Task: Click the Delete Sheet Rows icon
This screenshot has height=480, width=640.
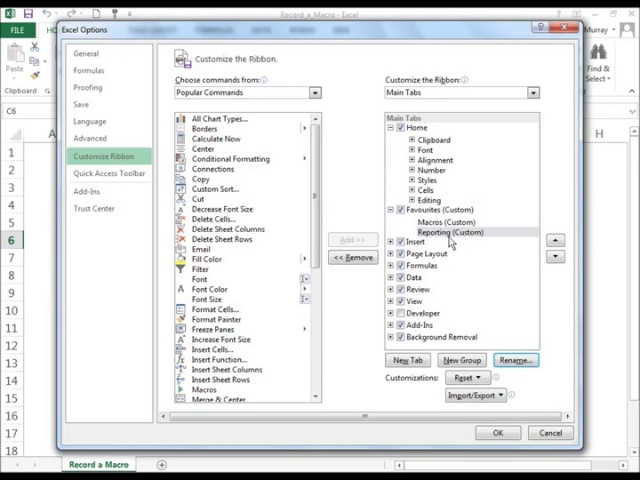Action: tap(180, 239)
